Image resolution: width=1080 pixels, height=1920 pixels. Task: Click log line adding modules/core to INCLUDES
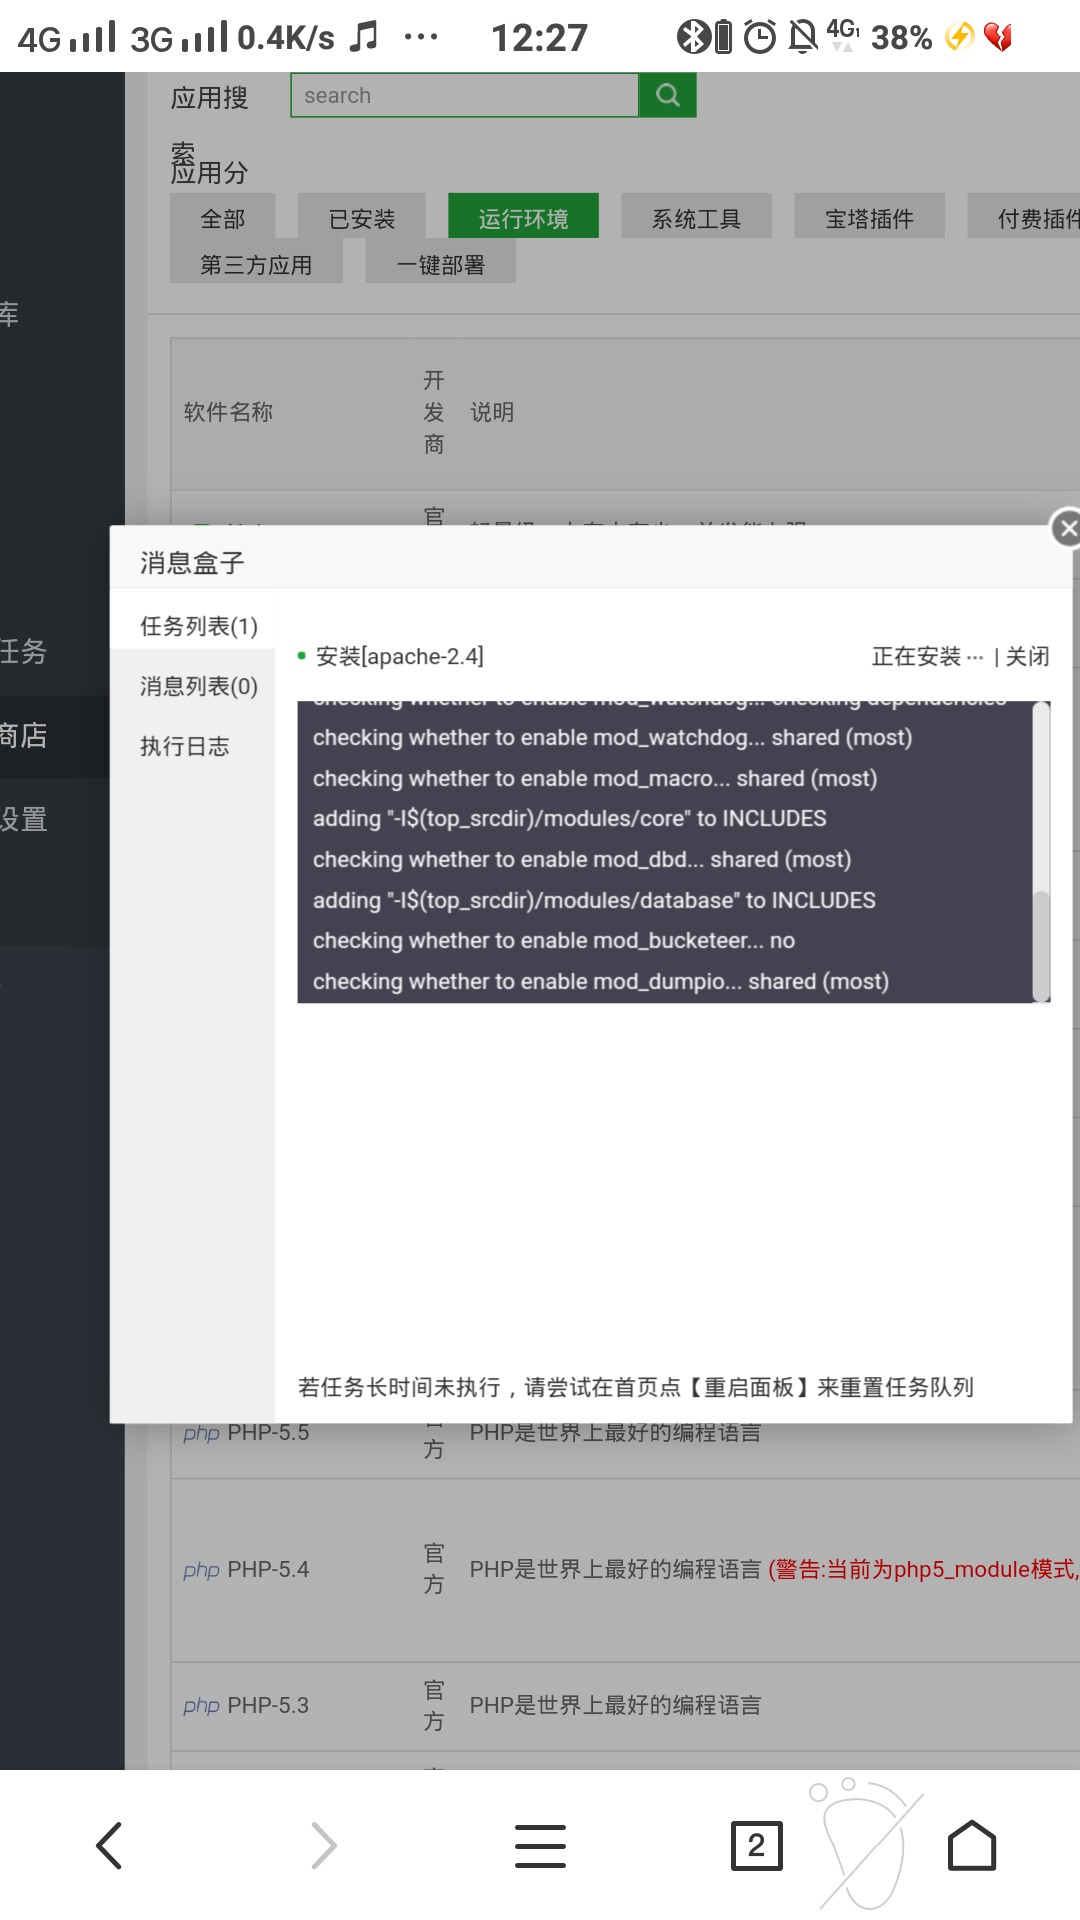coord(570,818)
